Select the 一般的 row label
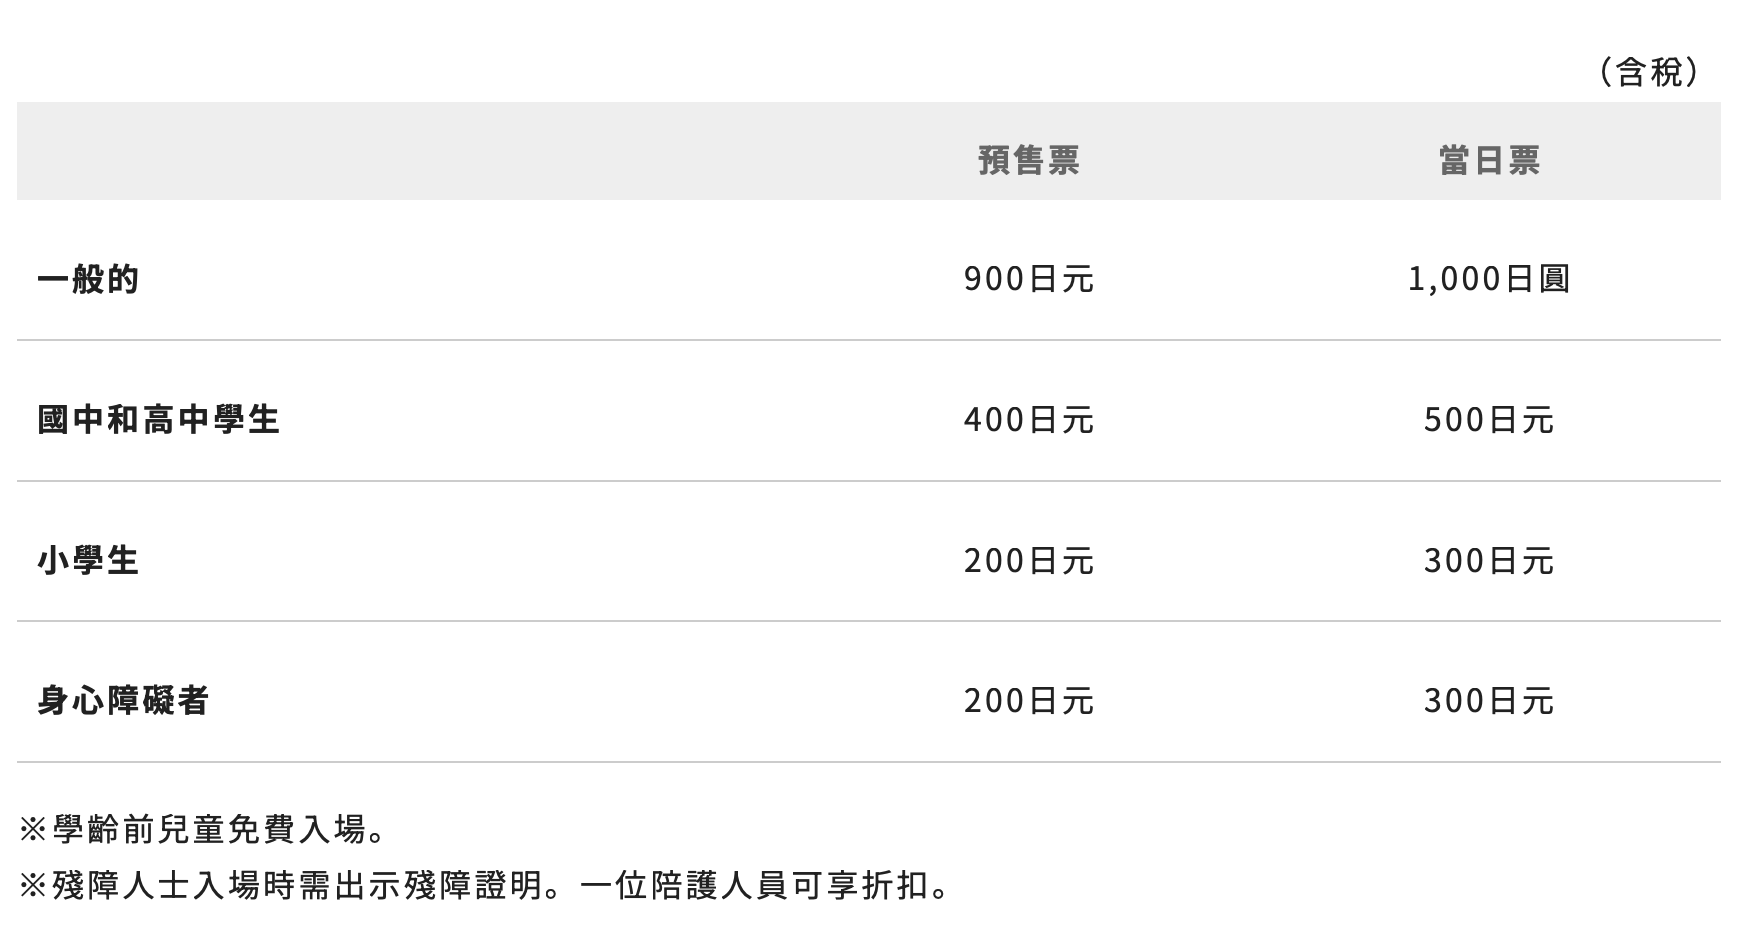Screen dimensions: 1758x938 pyautogui.click(x=88, y=279)
